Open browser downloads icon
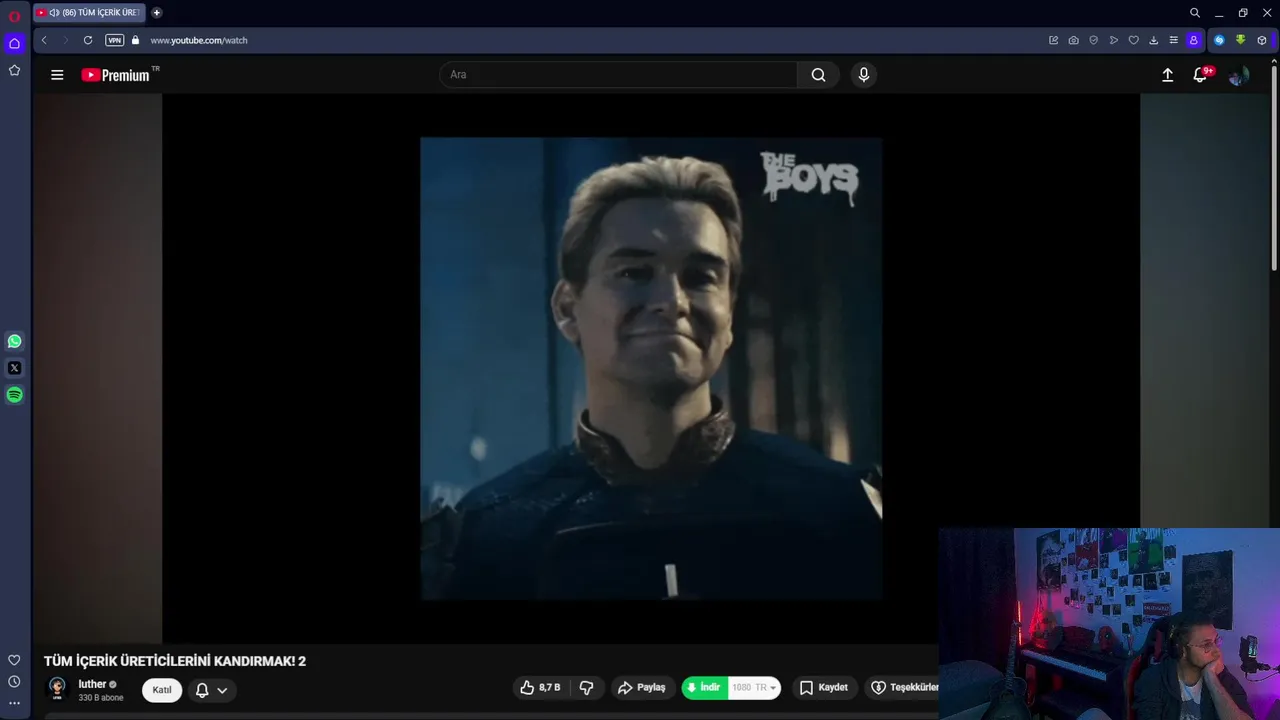The image size is (1280, 720). [1153, 40]
